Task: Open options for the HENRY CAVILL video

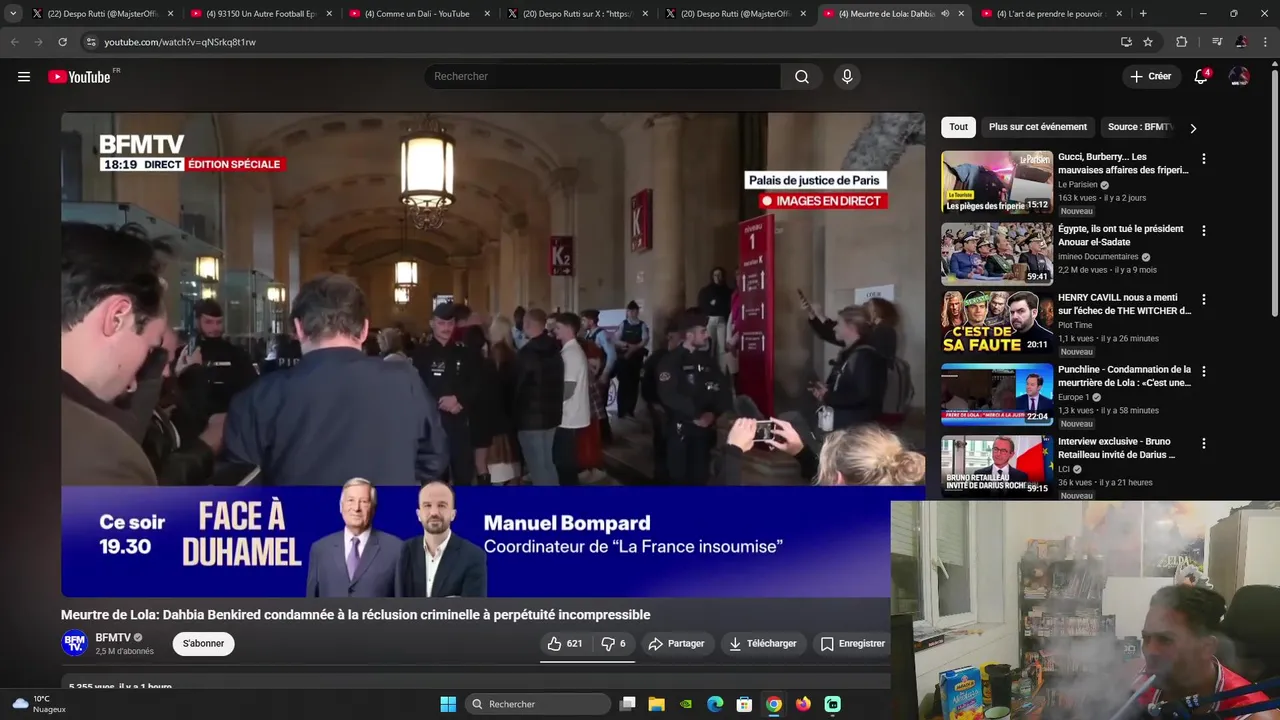Action: (1203, 299)
